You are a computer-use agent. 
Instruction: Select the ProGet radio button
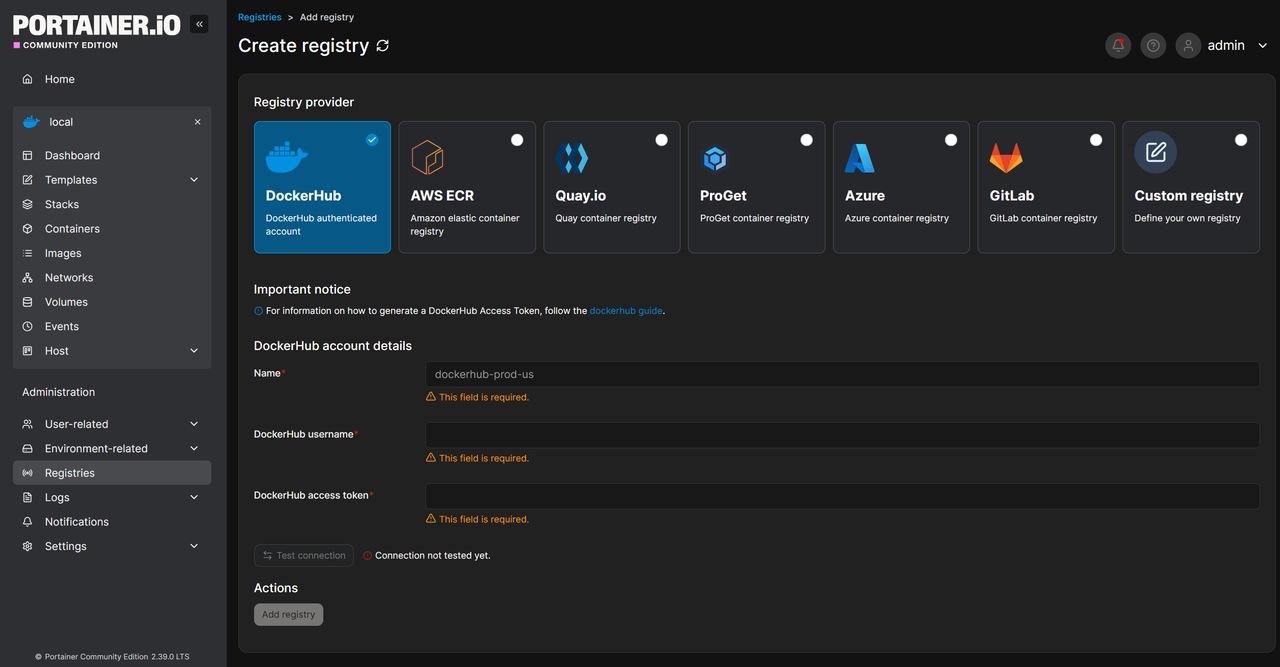[806, 140]
